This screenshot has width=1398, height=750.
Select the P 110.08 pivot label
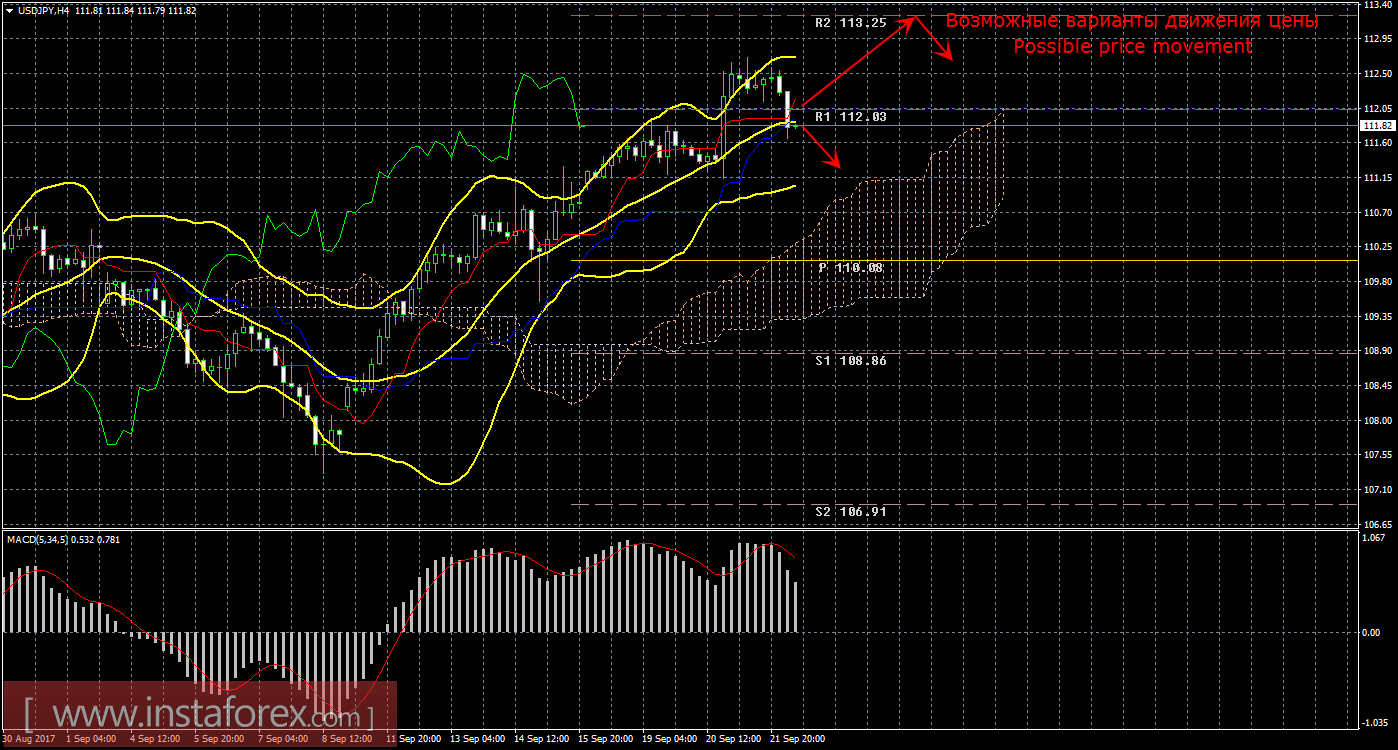click(850, 268)
